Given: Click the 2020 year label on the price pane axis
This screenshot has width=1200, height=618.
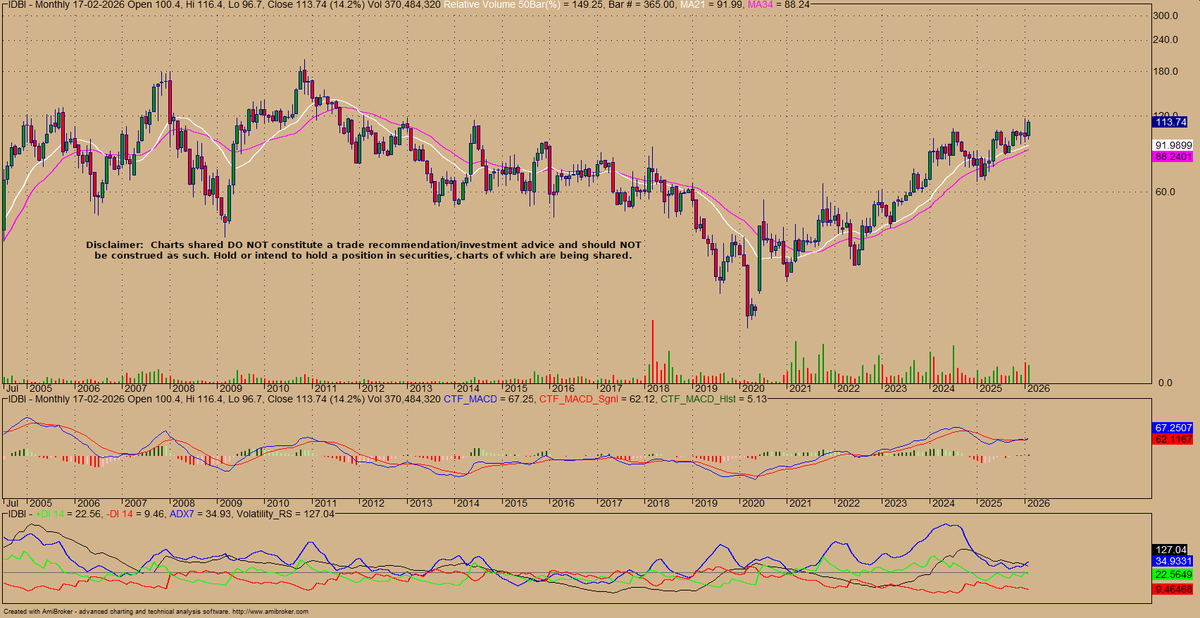Looking at the screenshot, I should (x=752, y=388).
